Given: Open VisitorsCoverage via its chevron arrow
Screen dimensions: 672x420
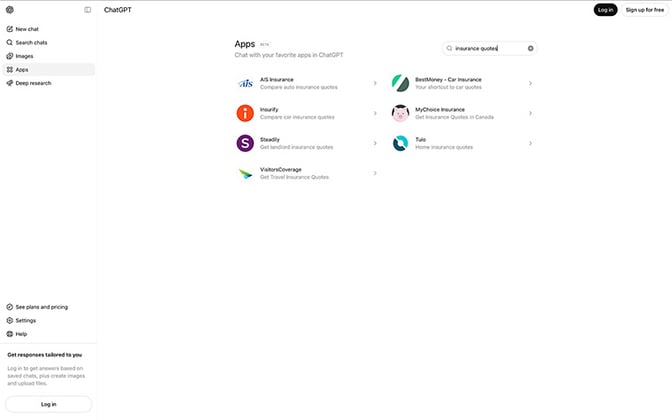Looking at the screenshot, I should pos(375,173).
